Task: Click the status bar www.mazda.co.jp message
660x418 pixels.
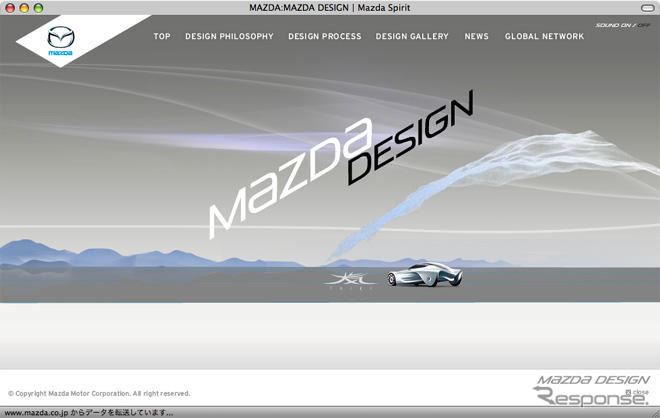Action: coord(89,413)
